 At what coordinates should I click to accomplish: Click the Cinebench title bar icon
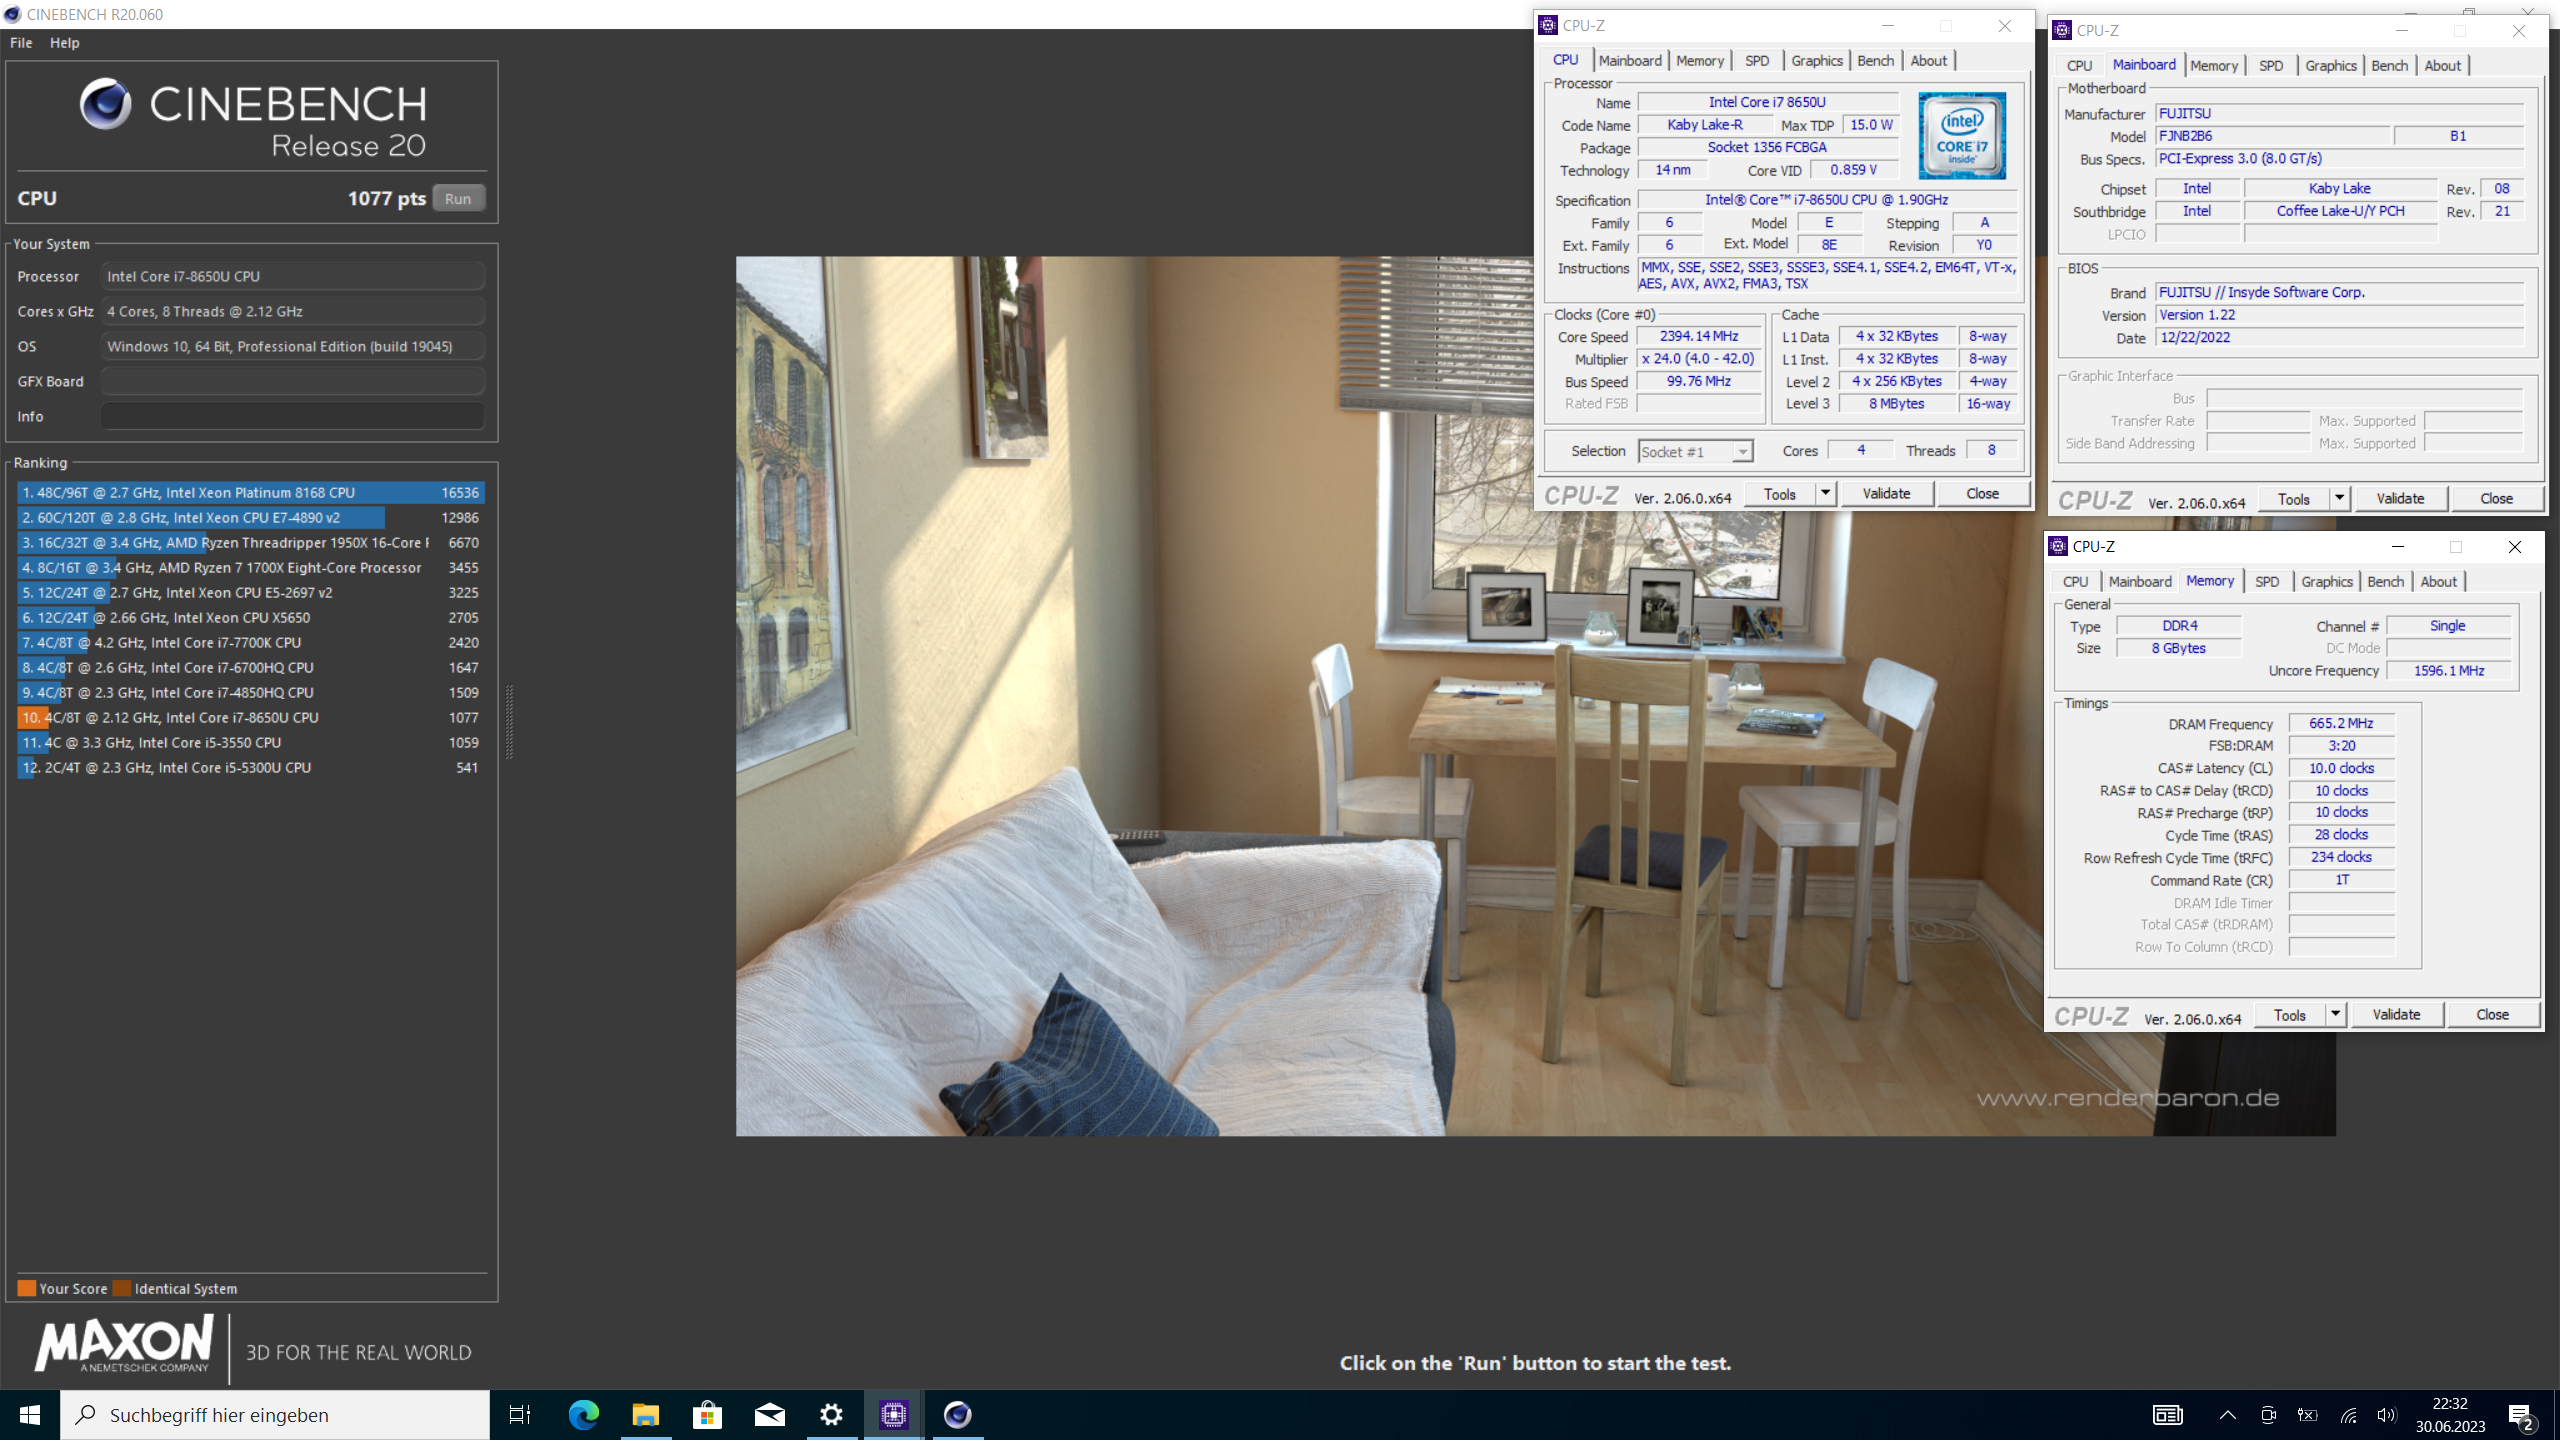(x=12, y=14)
